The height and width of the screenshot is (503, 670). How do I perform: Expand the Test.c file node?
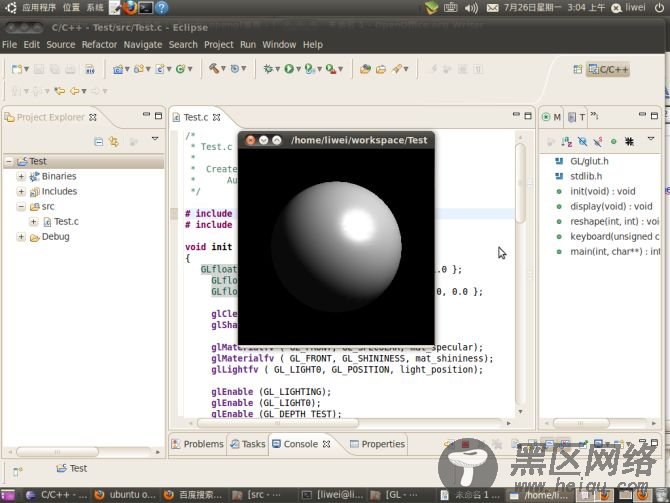coord(33,221)
